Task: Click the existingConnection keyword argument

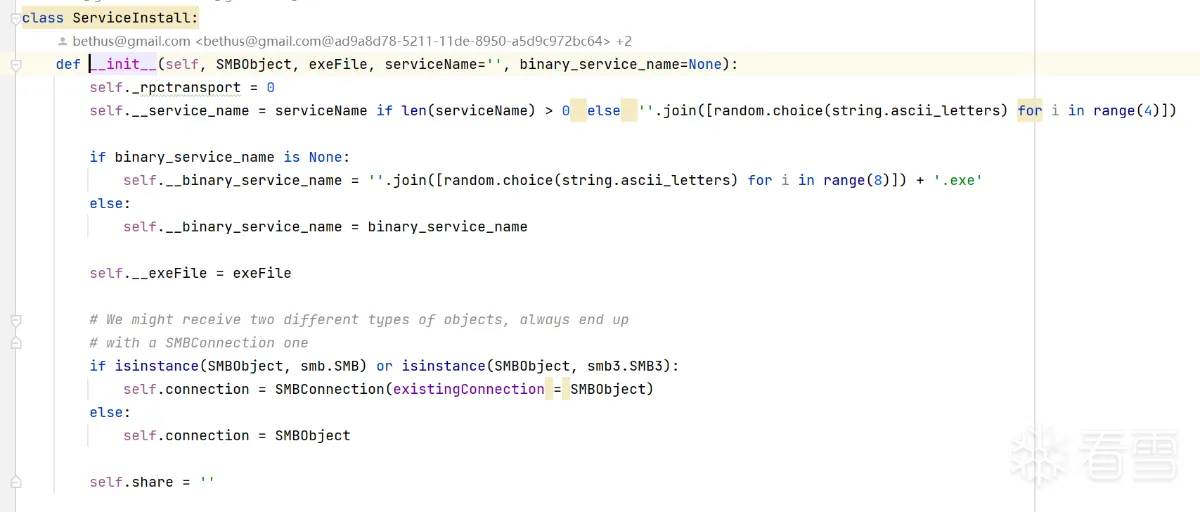Action: coord(468,389)
